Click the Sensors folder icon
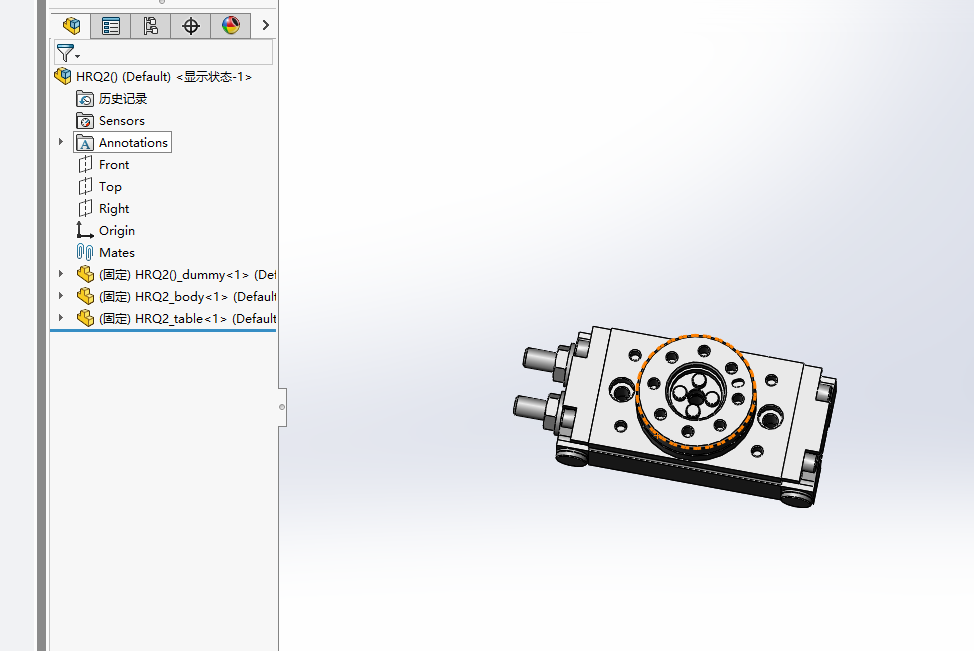Viewport: 974px width, 651px height. (x=85, y=121)
